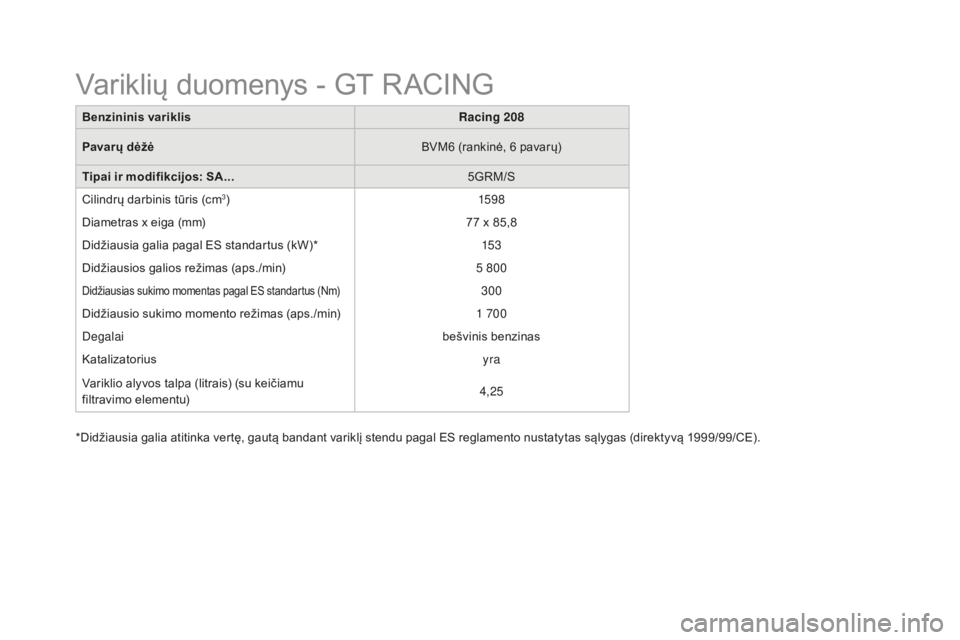Select 'Diametras x eiga (mm)' label
This screenshot has width=960, height=640.
point(144,222)
